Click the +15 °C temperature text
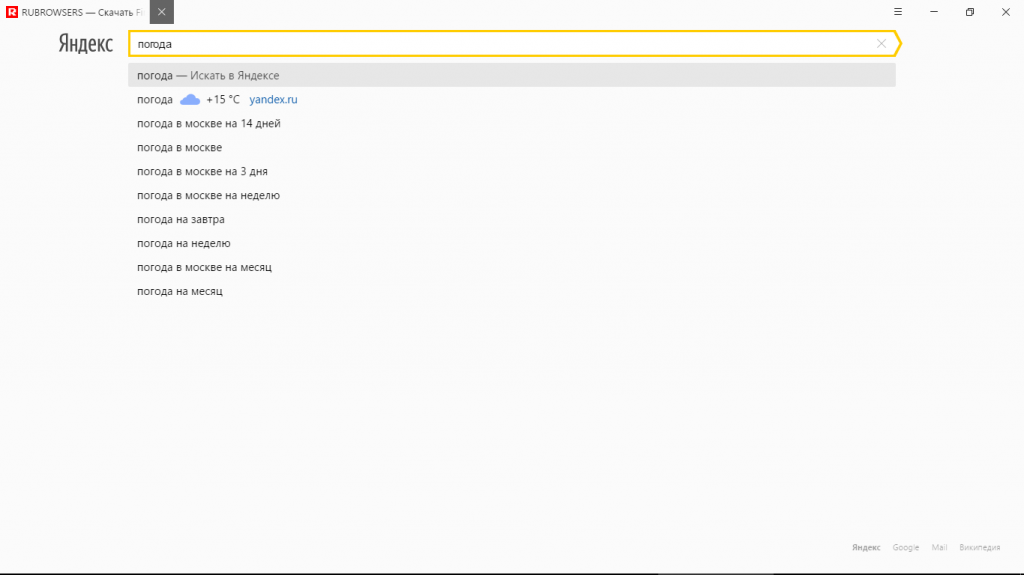The image size is (1024, 575). click(x=223, y=99)
